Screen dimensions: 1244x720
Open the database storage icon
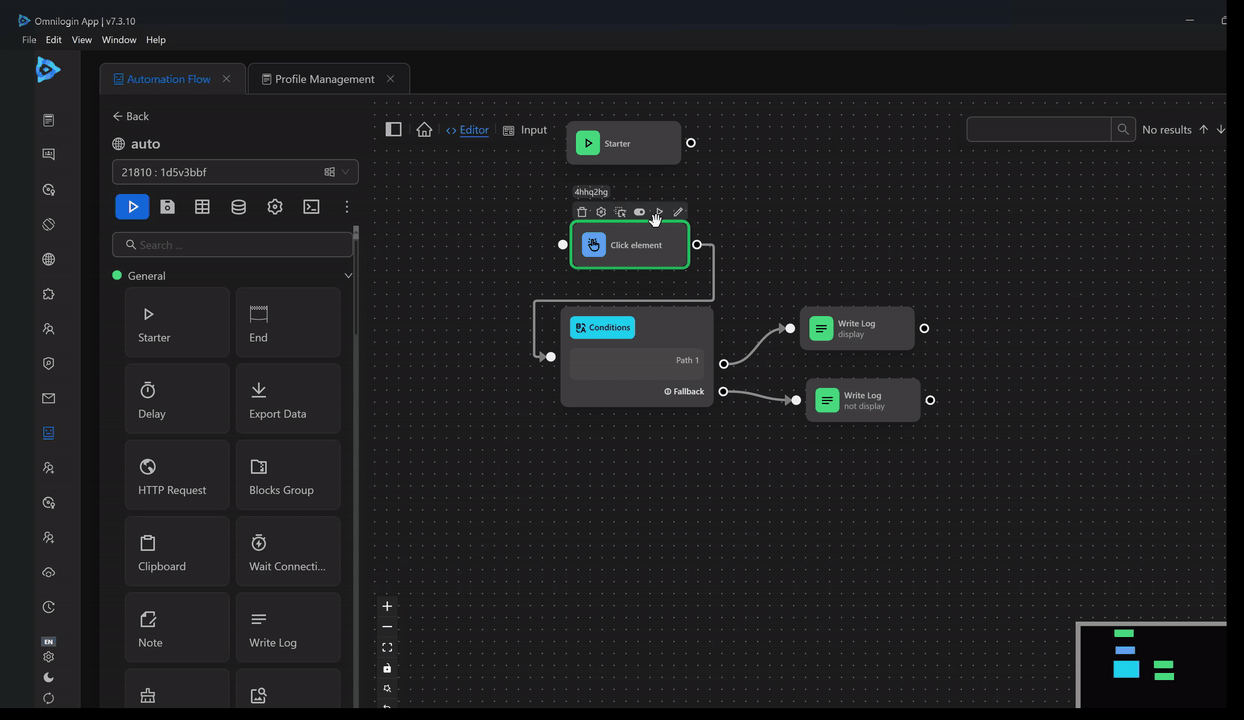click(x=238, y=206)
